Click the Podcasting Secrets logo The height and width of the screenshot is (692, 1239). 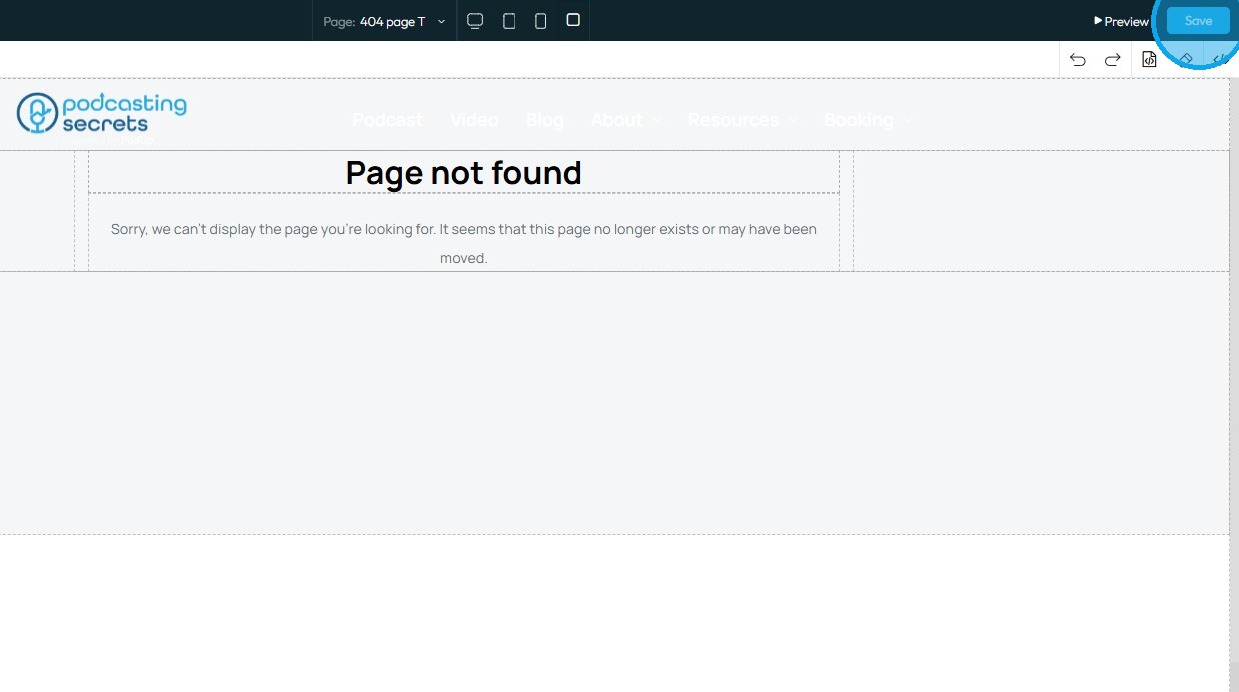pyautogui.click(x=102, y=113)
